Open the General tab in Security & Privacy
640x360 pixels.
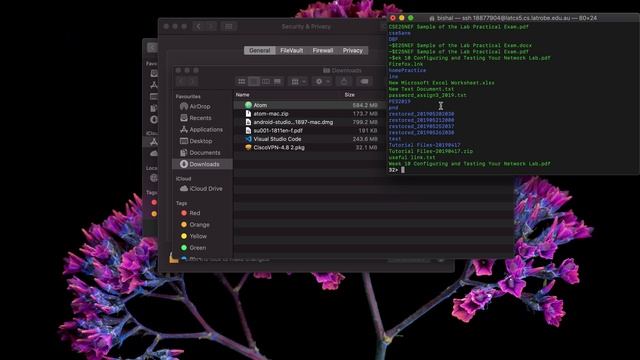(259, 51)
